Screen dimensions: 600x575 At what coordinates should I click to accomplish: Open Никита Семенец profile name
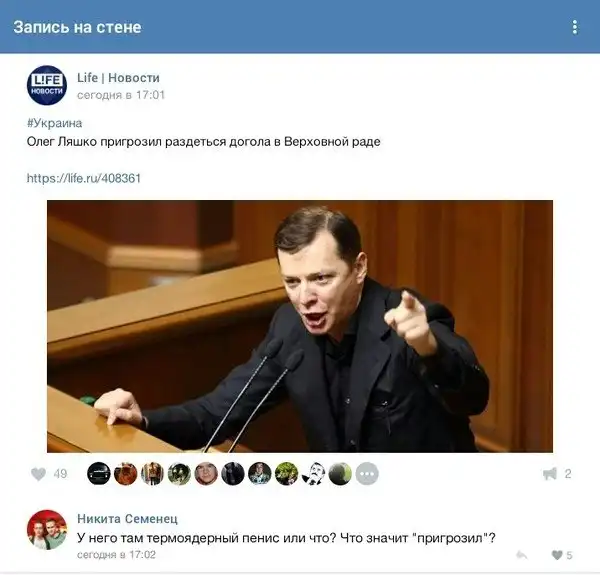pyautogui.click(x=127, y=519)
